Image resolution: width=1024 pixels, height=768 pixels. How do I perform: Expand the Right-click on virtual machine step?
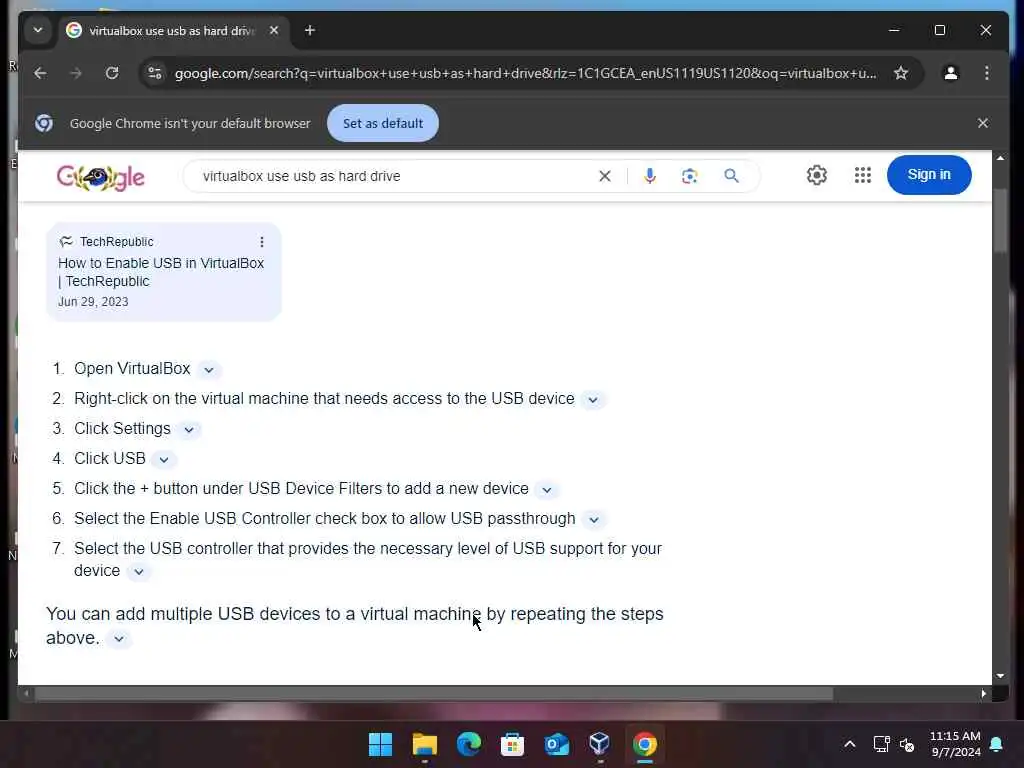pyautogui.click(x=593, y=400)
